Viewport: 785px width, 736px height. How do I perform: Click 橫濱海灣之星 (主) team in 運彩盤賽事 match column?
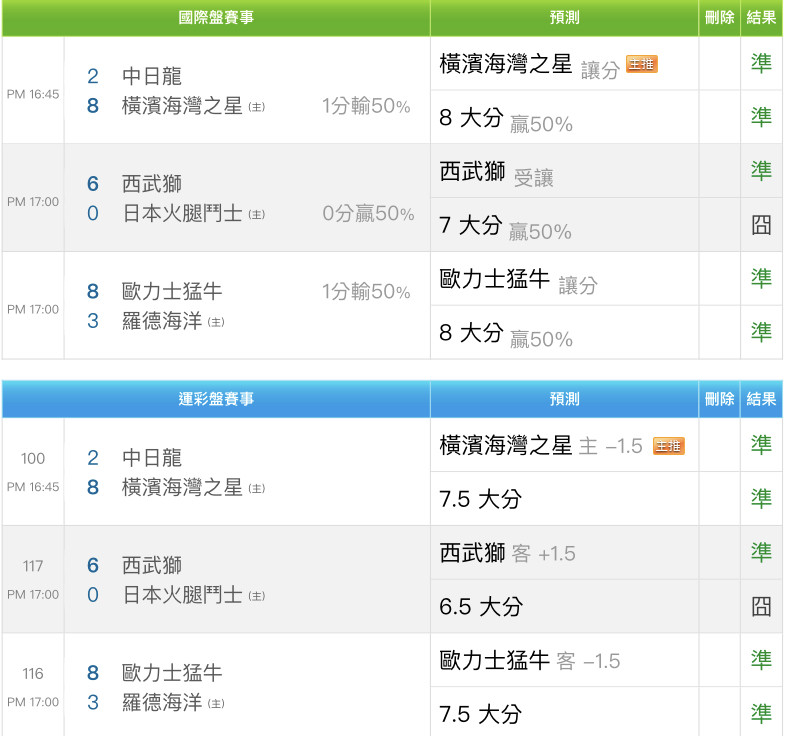pos(194,488)
